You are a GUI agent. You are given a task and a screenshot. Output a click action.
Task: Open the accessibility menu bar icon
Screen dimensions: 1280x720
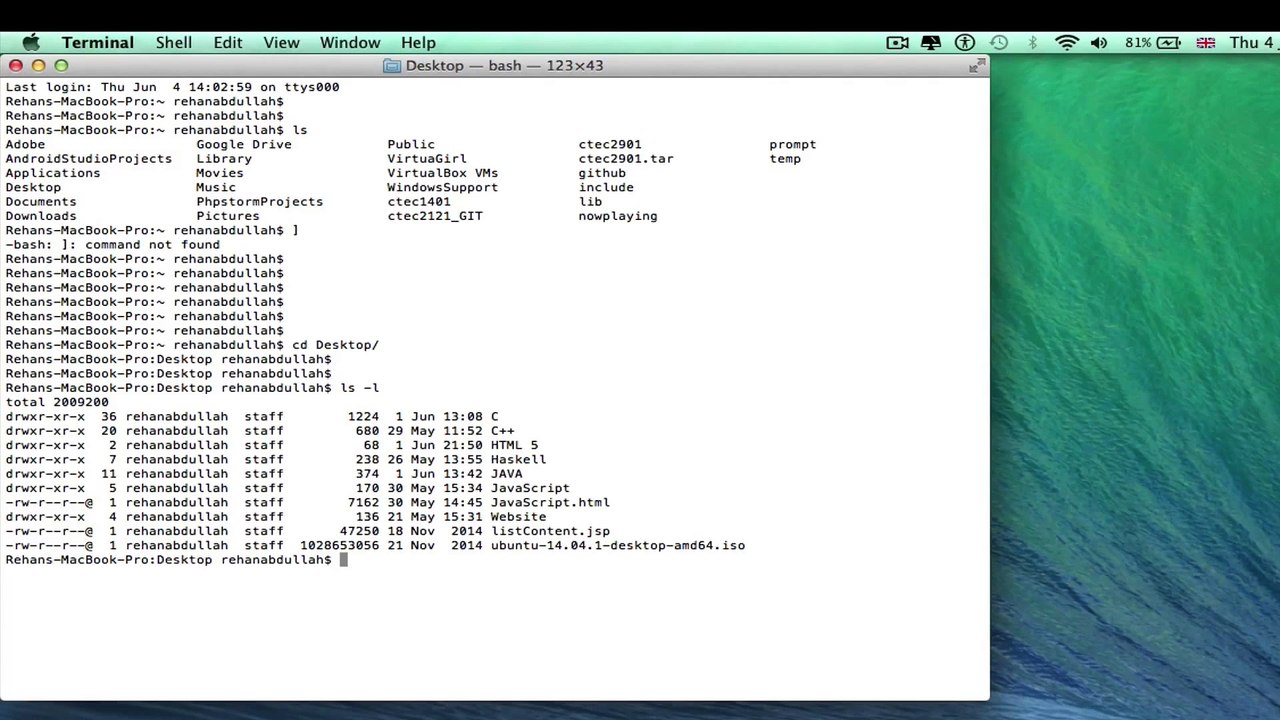(965, 43)
